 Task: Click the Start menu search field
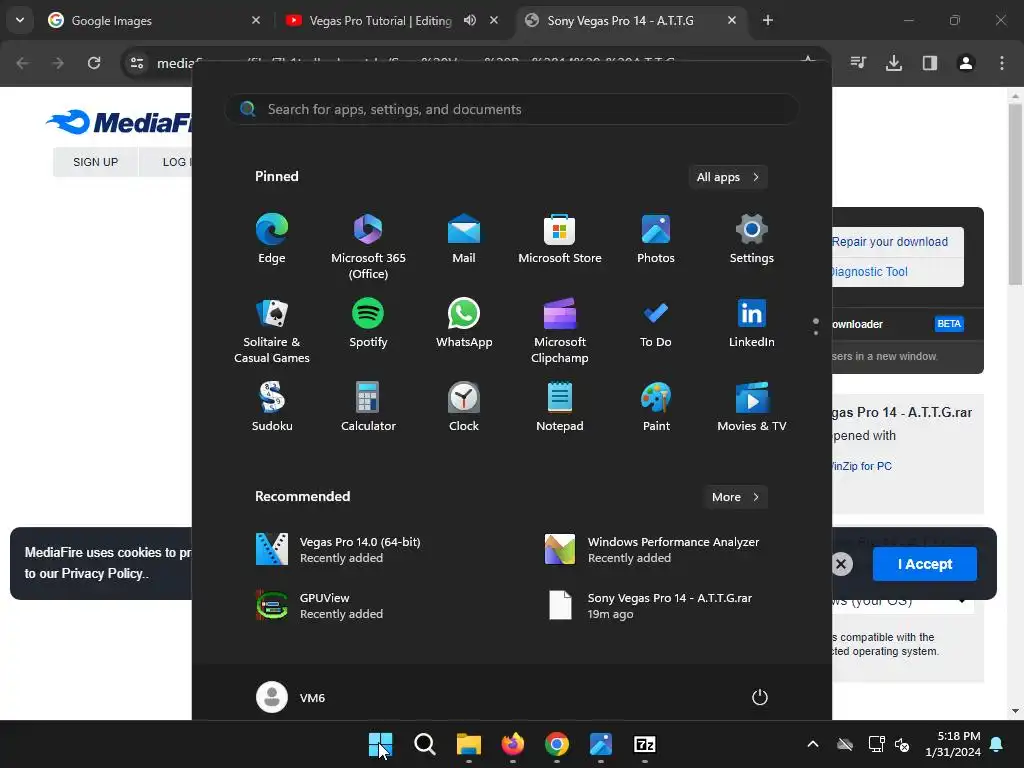[511, 109]
